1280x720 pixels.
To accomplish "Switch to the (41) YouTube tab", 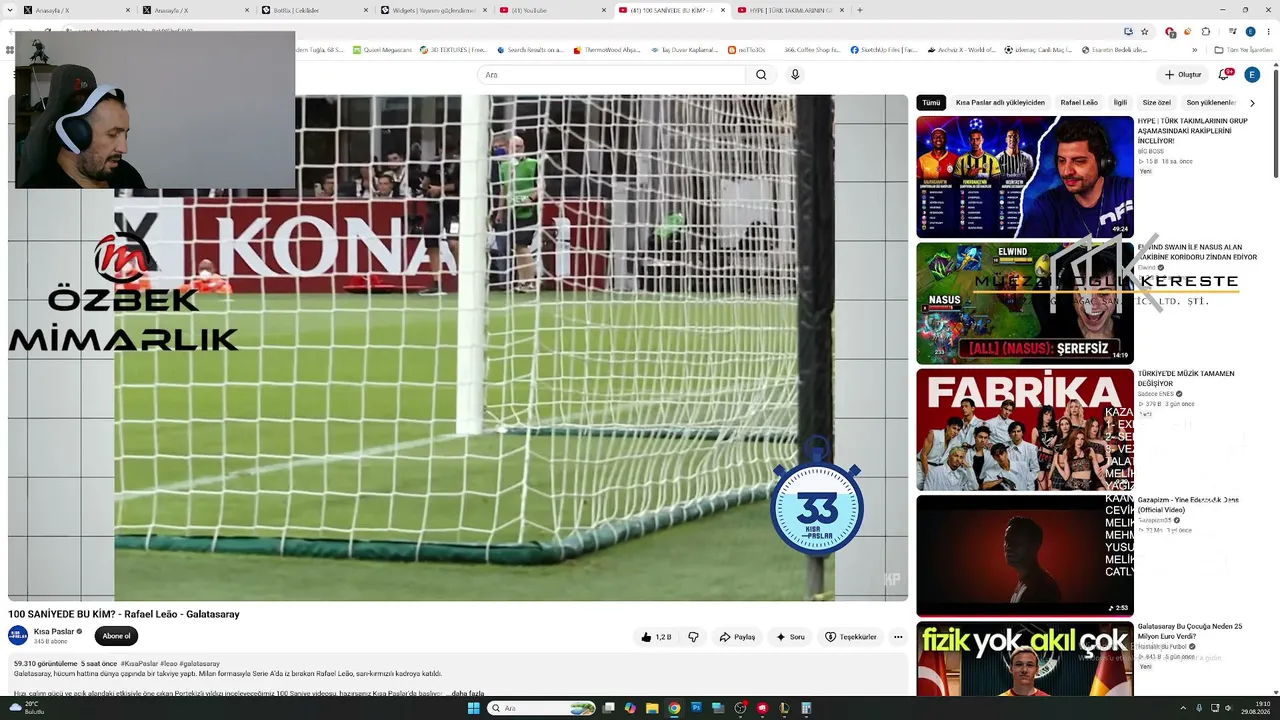I will (x=552, y=10).
